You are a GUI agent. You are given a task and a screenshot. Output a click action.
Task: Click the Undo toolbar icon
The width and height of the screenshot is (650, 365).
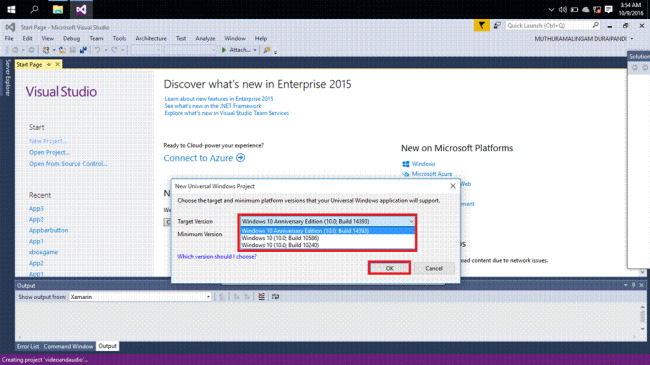97,50
